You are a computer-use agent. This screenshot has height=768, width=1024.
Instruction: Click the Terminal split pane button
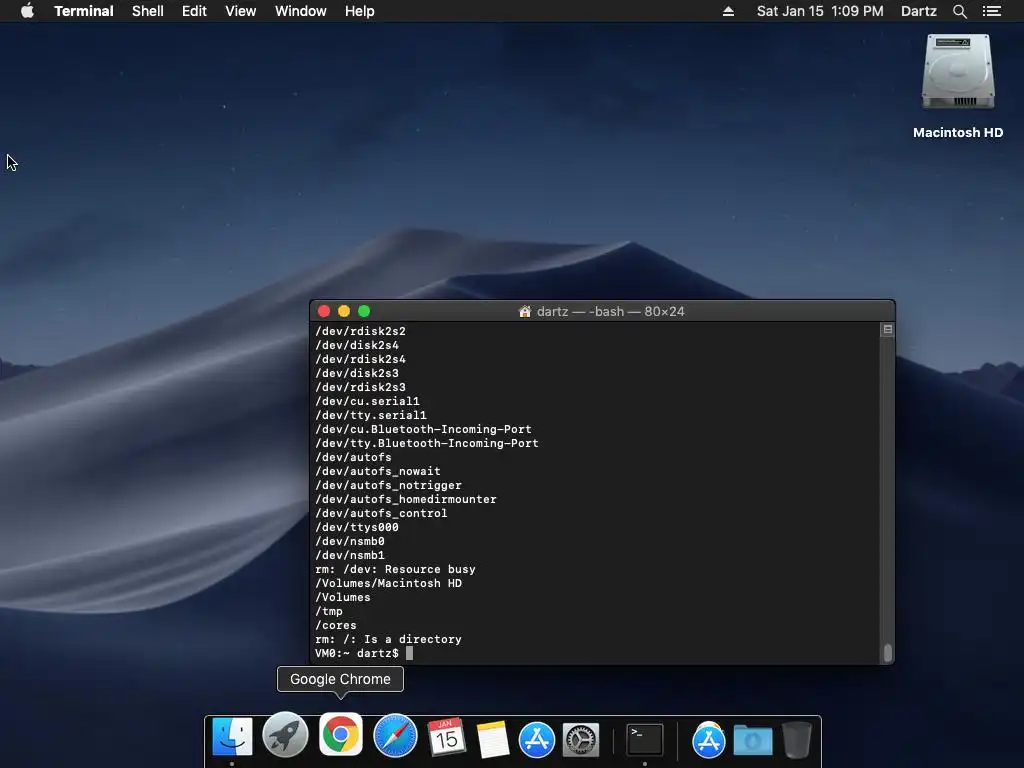(x=888, y=330)
